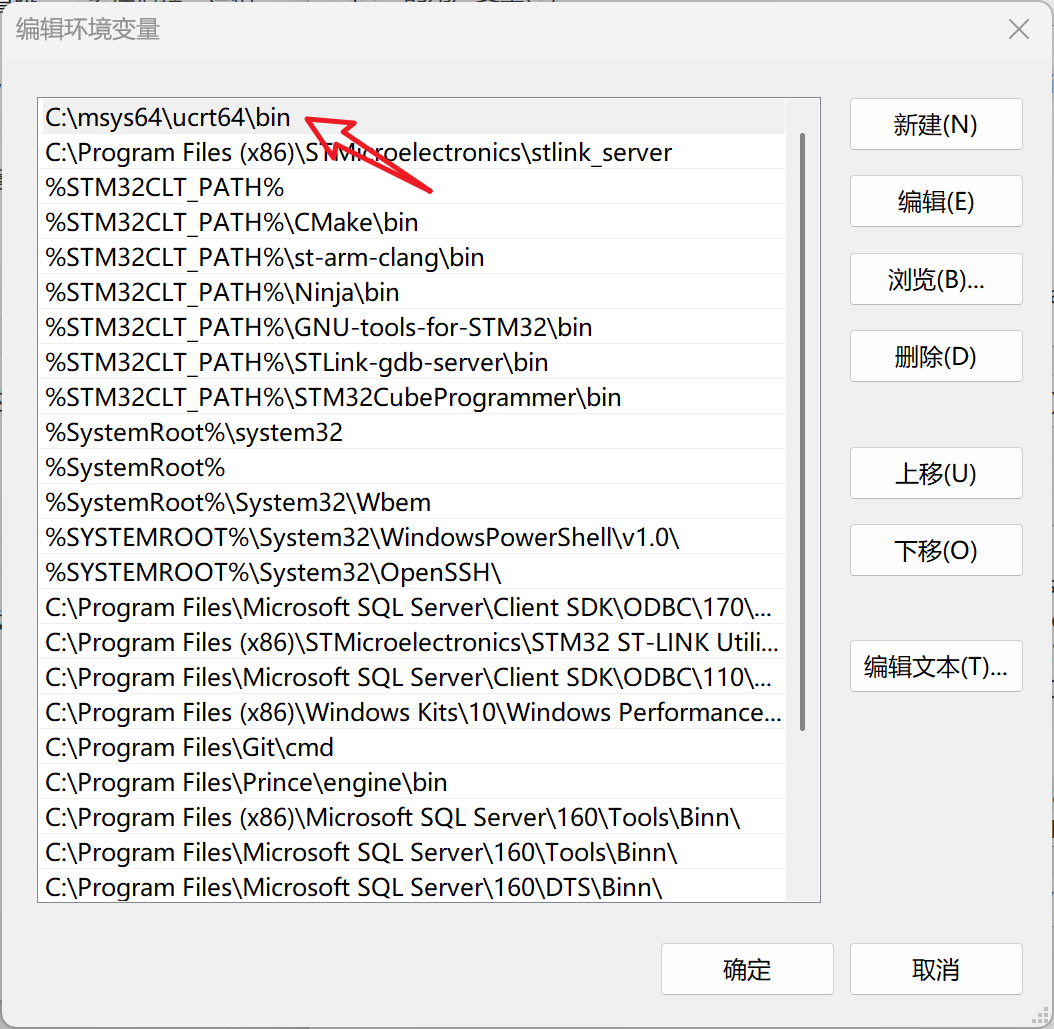
Task: Select the stlink_server path entry
Action: pyautogui.click(x=412, y=153)
